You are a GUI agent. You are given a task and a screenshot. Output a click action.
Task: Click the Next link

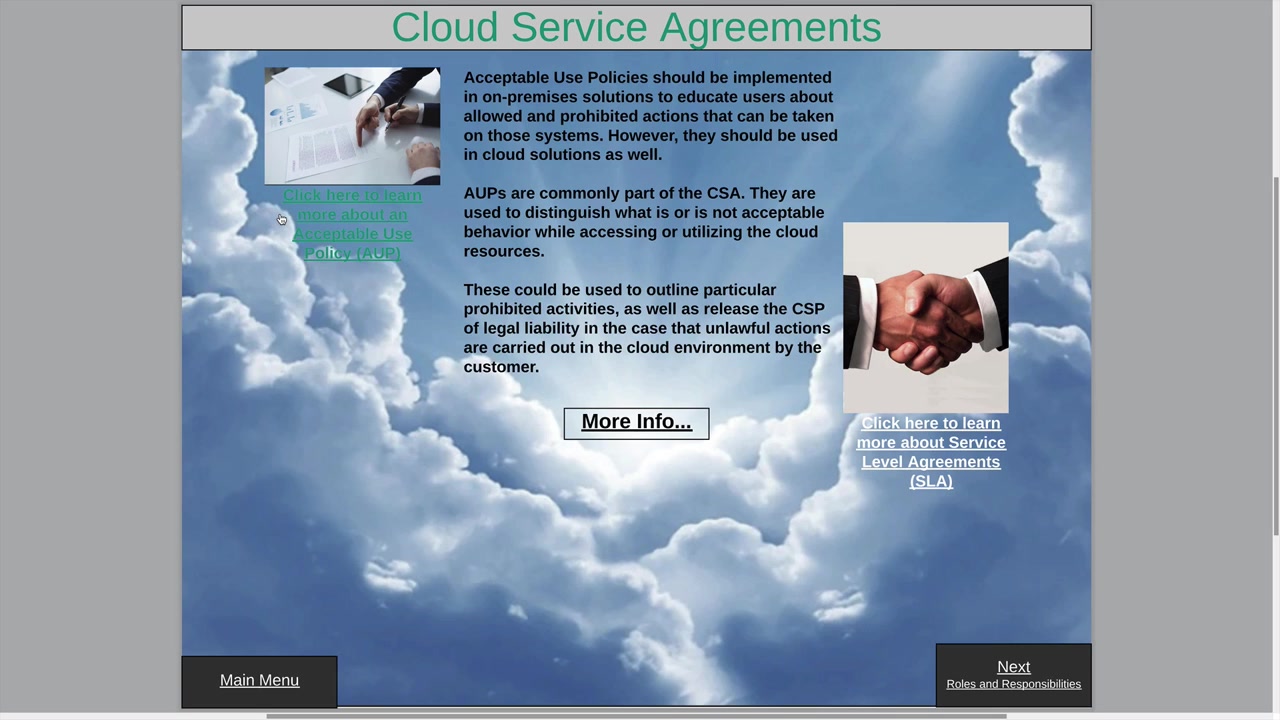[1013, 667]
